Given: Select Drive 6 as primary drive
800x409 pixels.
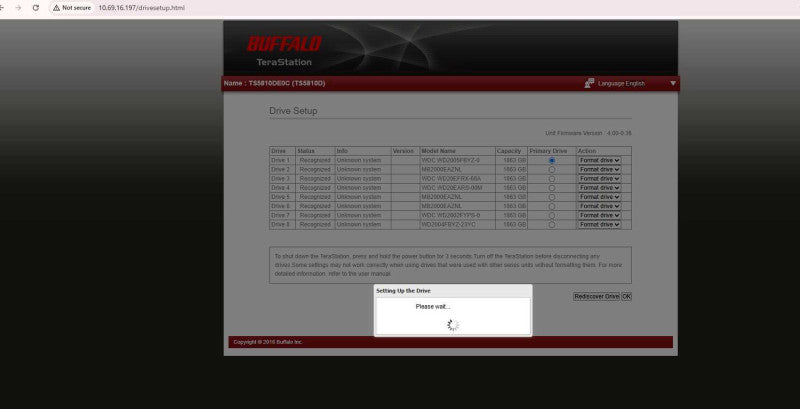Looking at the screenshot, I should pos(552,206).
